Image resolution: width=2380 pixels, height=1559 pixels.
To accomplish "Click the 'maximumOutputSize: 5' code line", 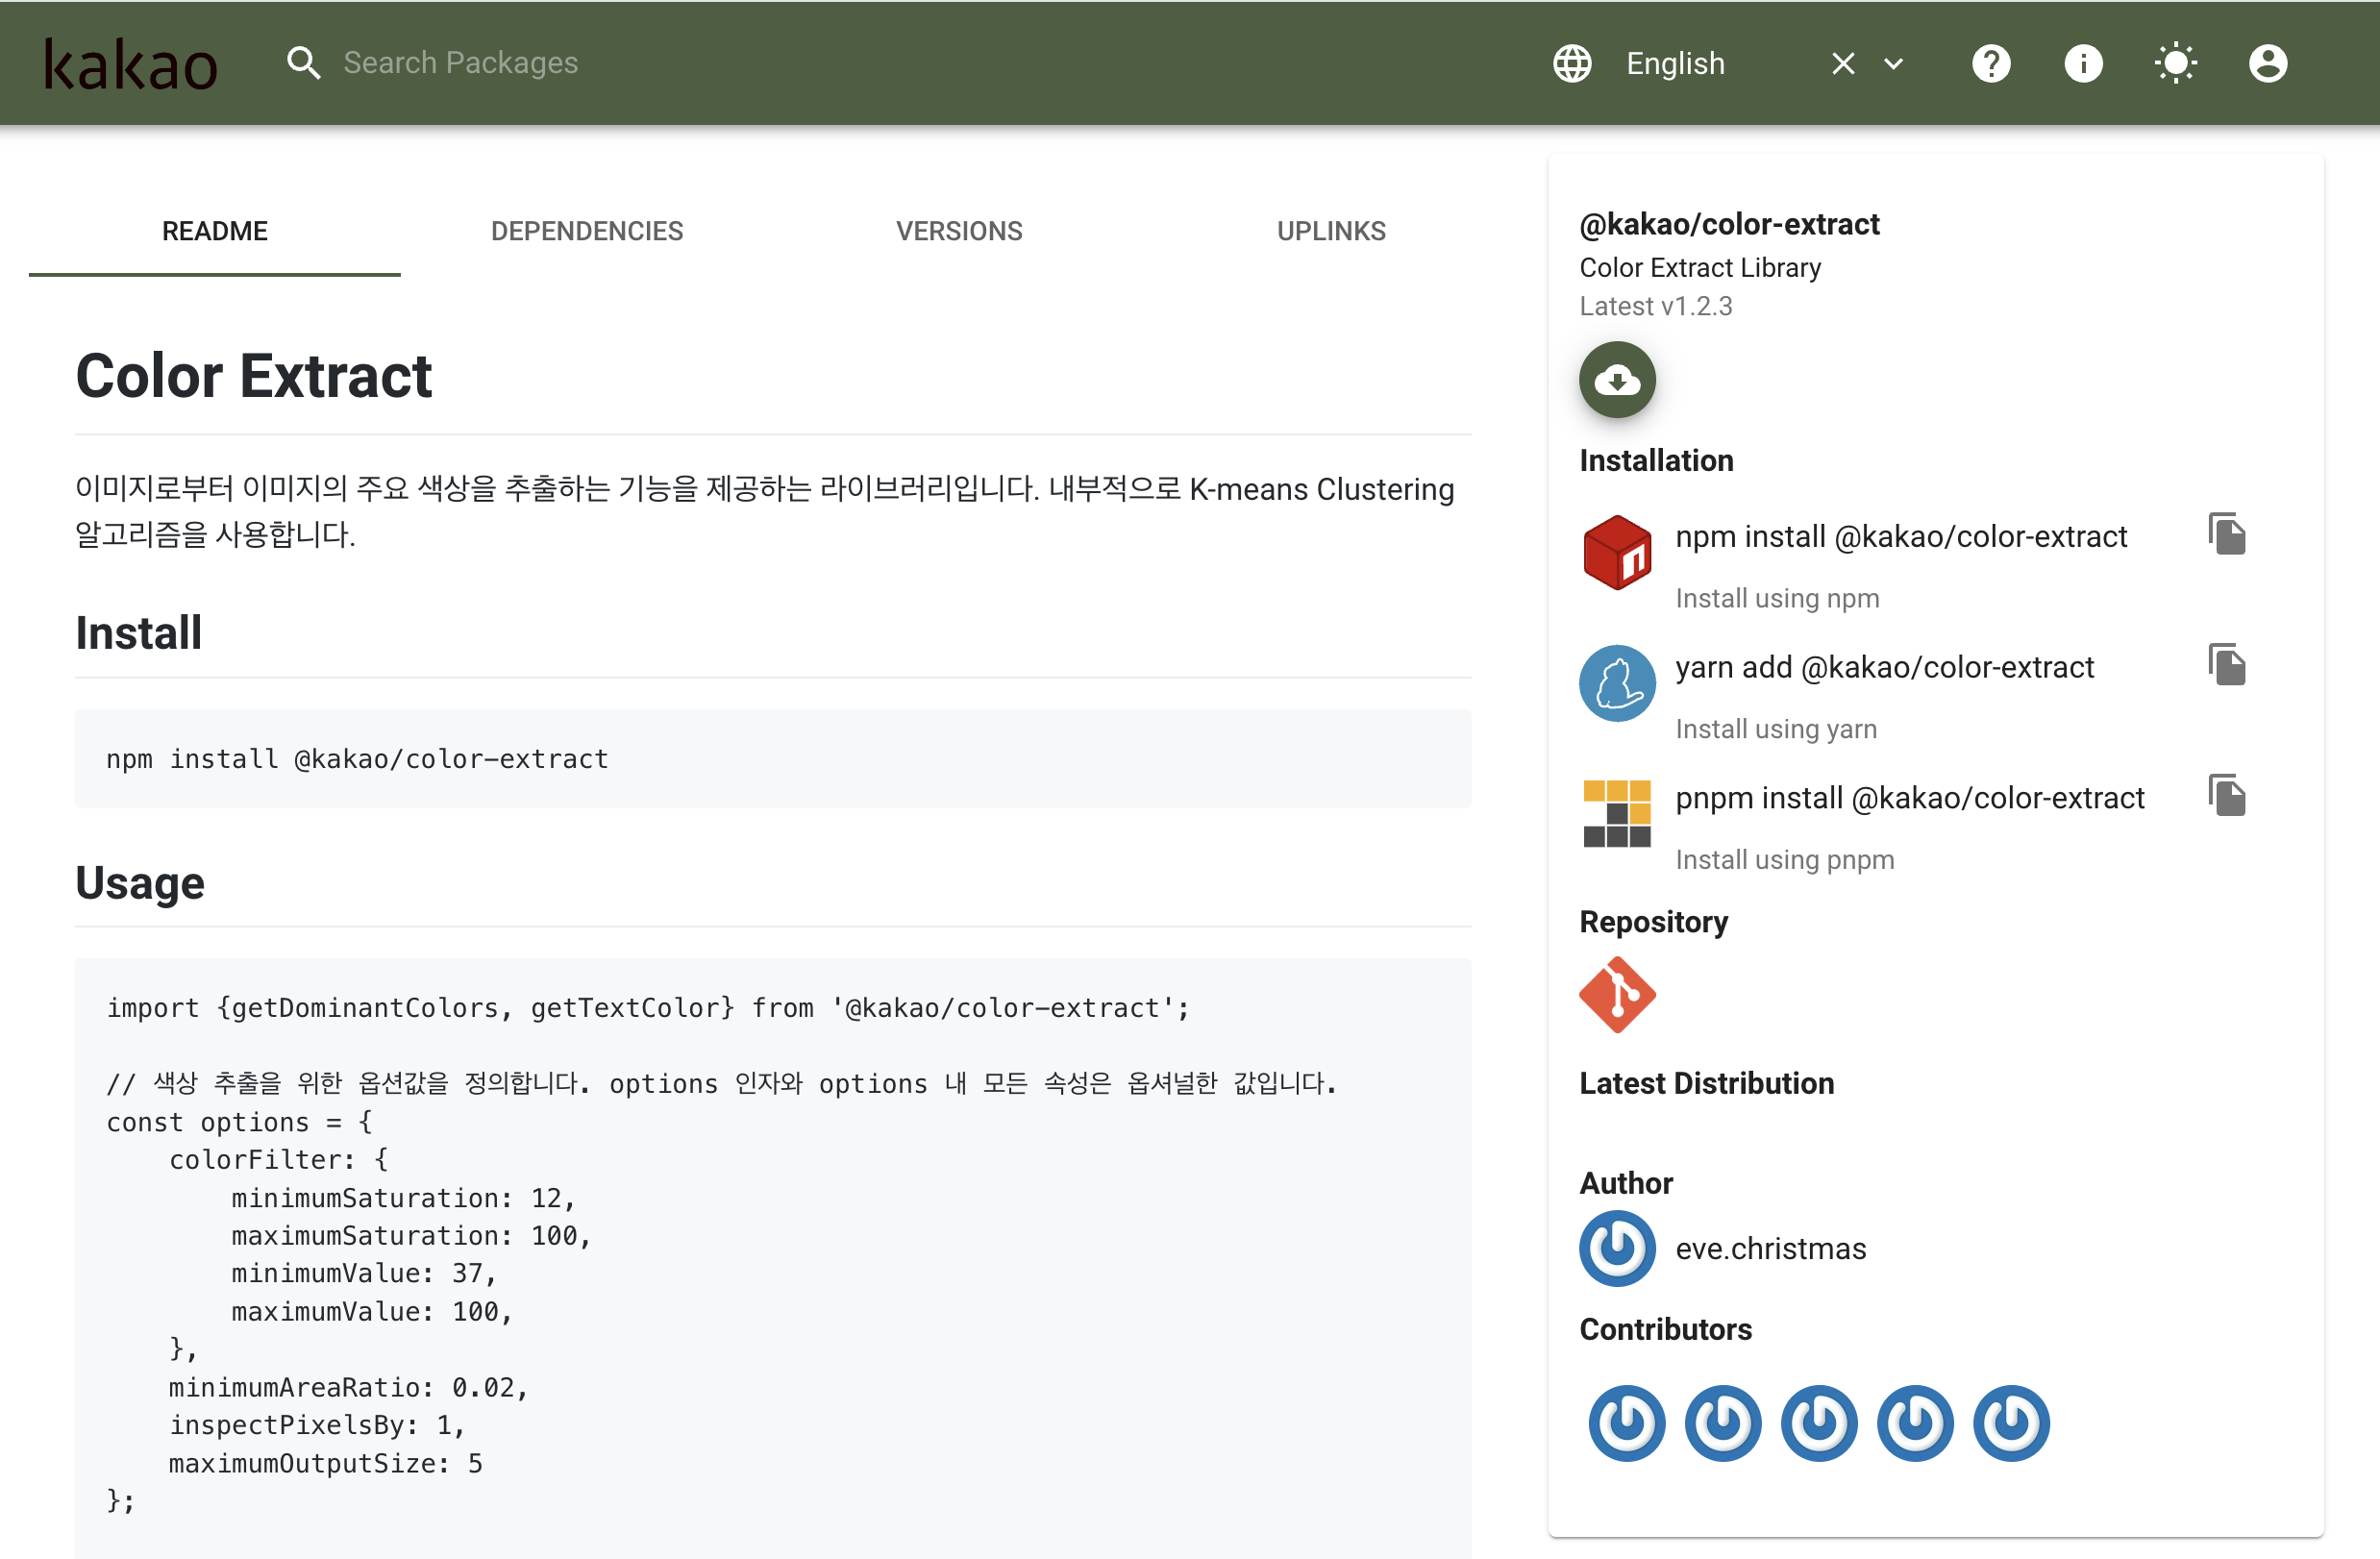I will [325, 1463].
